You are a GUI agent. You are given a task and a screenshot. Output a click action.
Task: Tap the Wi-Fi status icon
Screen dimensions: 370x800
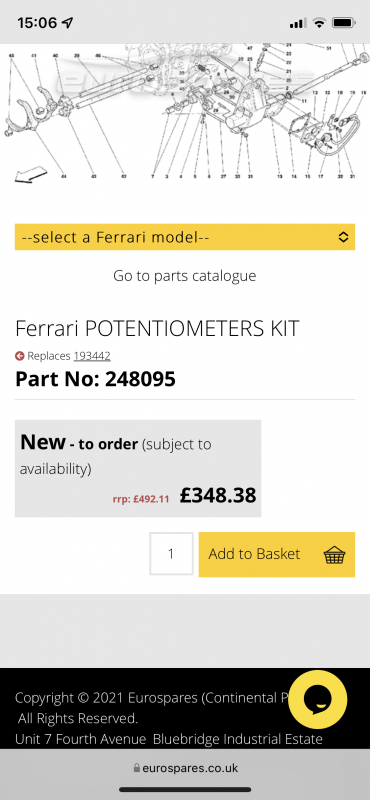(x=319, y=23)
